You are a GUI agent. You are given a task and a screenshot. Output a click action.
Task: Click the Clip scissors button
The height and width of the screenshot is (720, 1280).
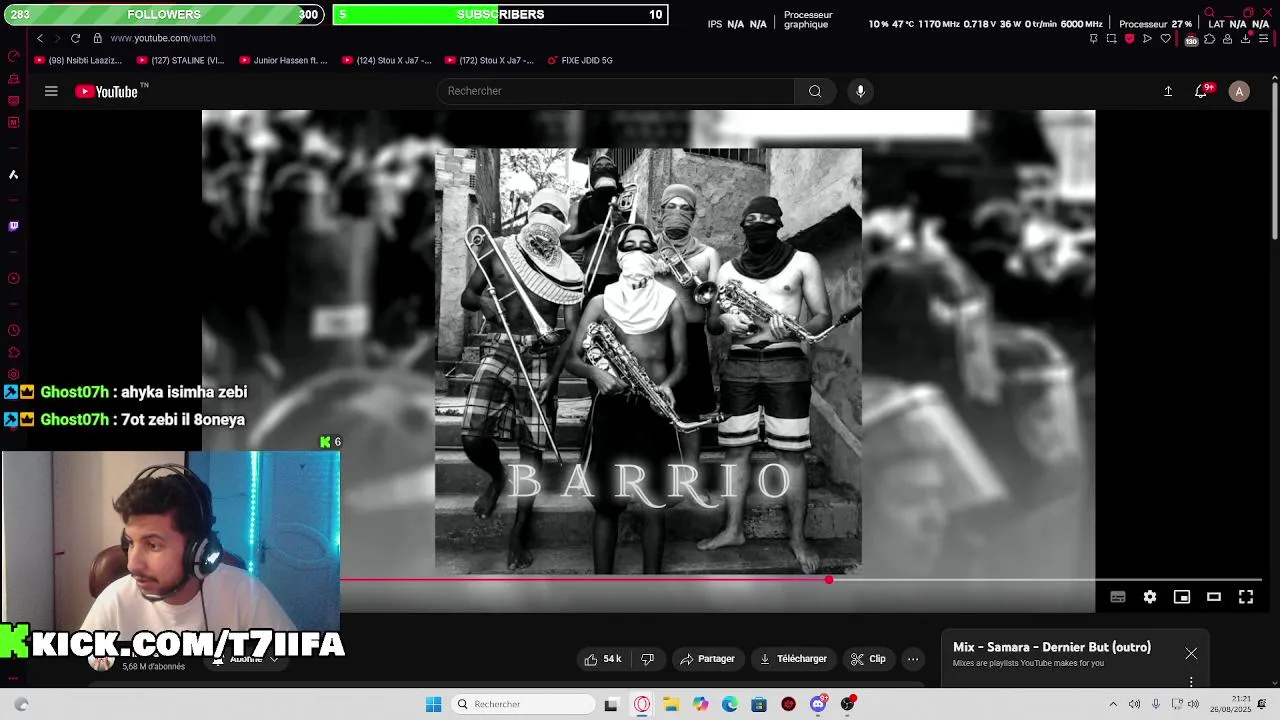868,659
